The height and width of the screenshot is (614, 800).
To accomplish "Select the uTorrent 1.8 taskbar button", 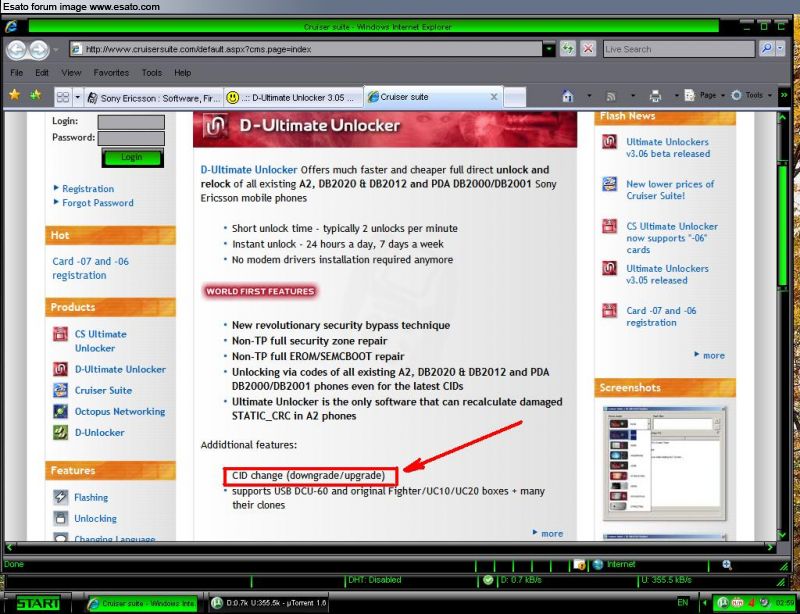I will point(268,603).
